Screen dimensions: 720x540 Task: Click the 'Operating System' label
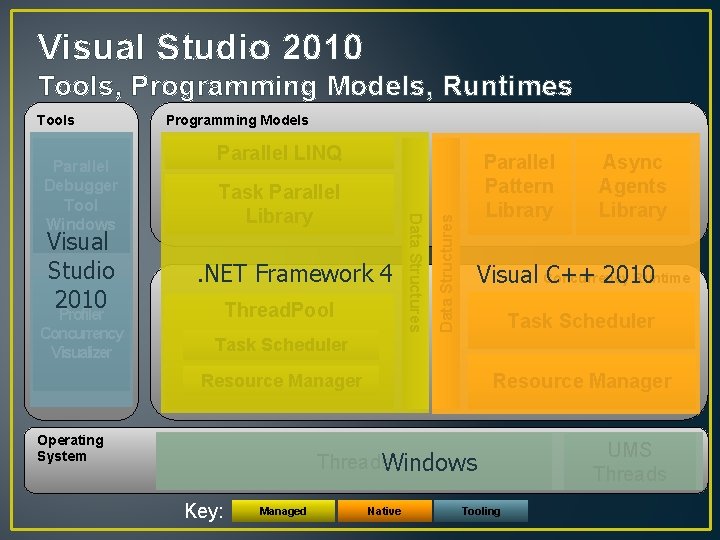(x=70, y=448)
